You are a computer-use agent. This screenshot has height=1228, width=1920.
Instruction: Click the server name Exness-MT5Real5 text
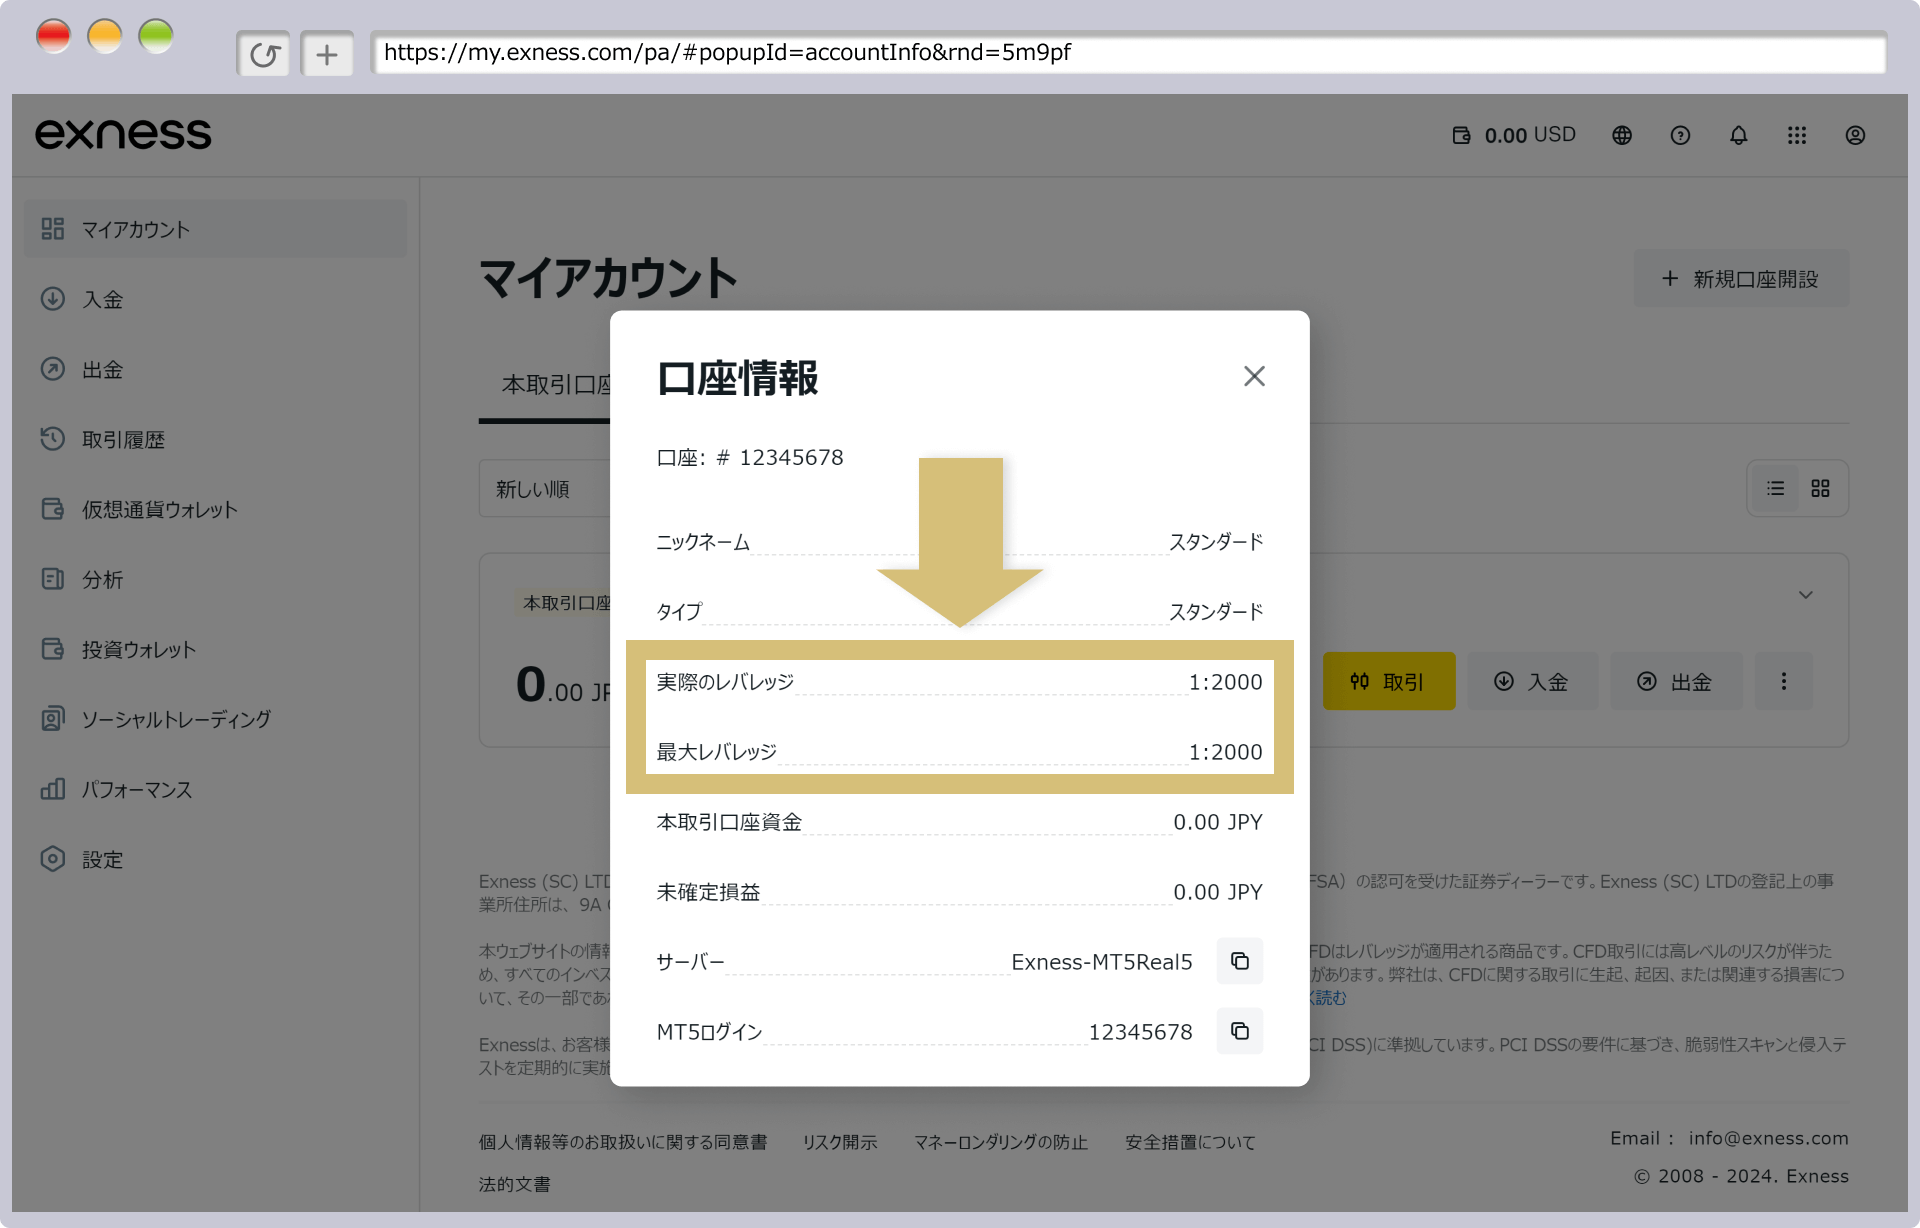tap(1102, 962)
